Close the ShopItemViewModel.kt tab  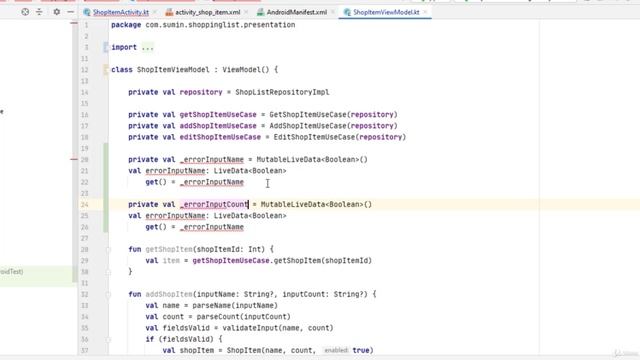tap(425, 12)
